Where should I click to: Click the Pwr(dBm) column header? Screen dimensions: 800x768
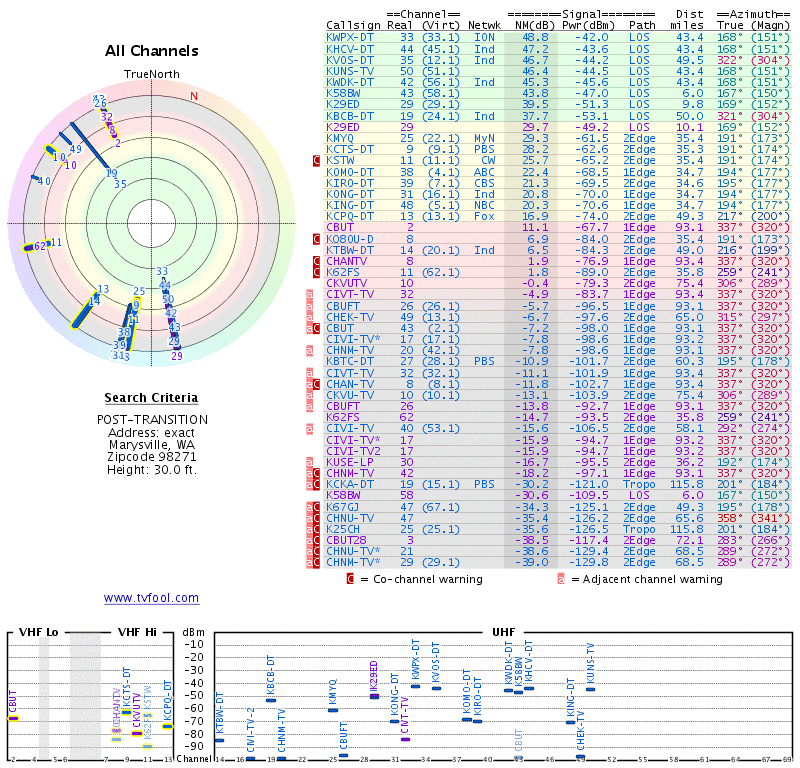[x=589, y=25]
